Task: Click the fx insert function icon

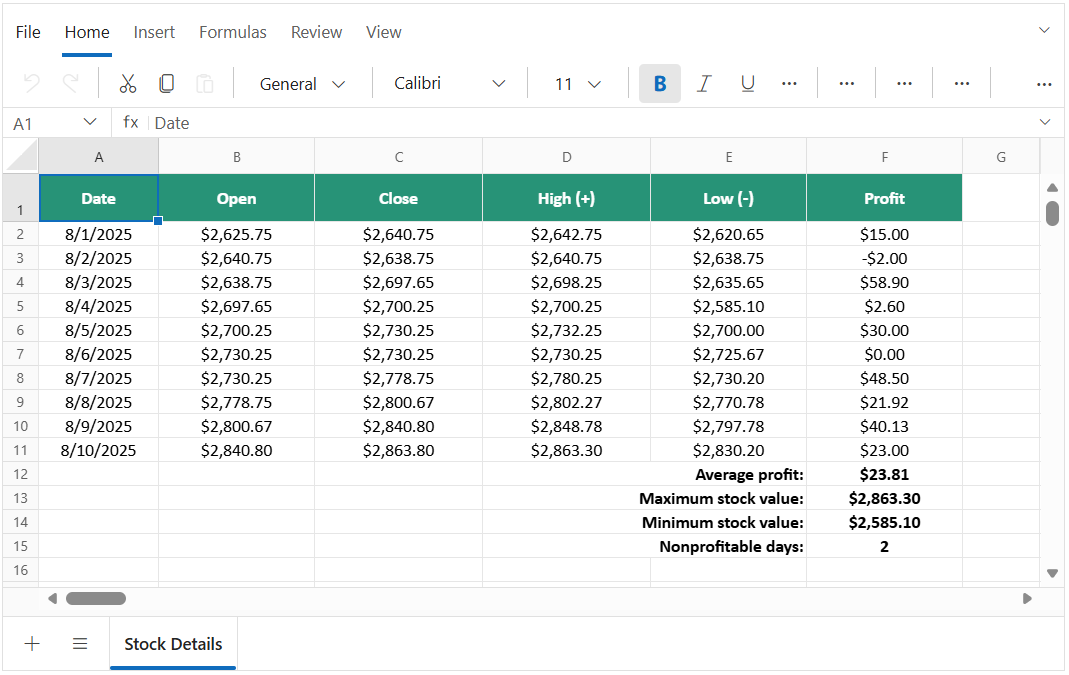Action: [x=130, y=122]
